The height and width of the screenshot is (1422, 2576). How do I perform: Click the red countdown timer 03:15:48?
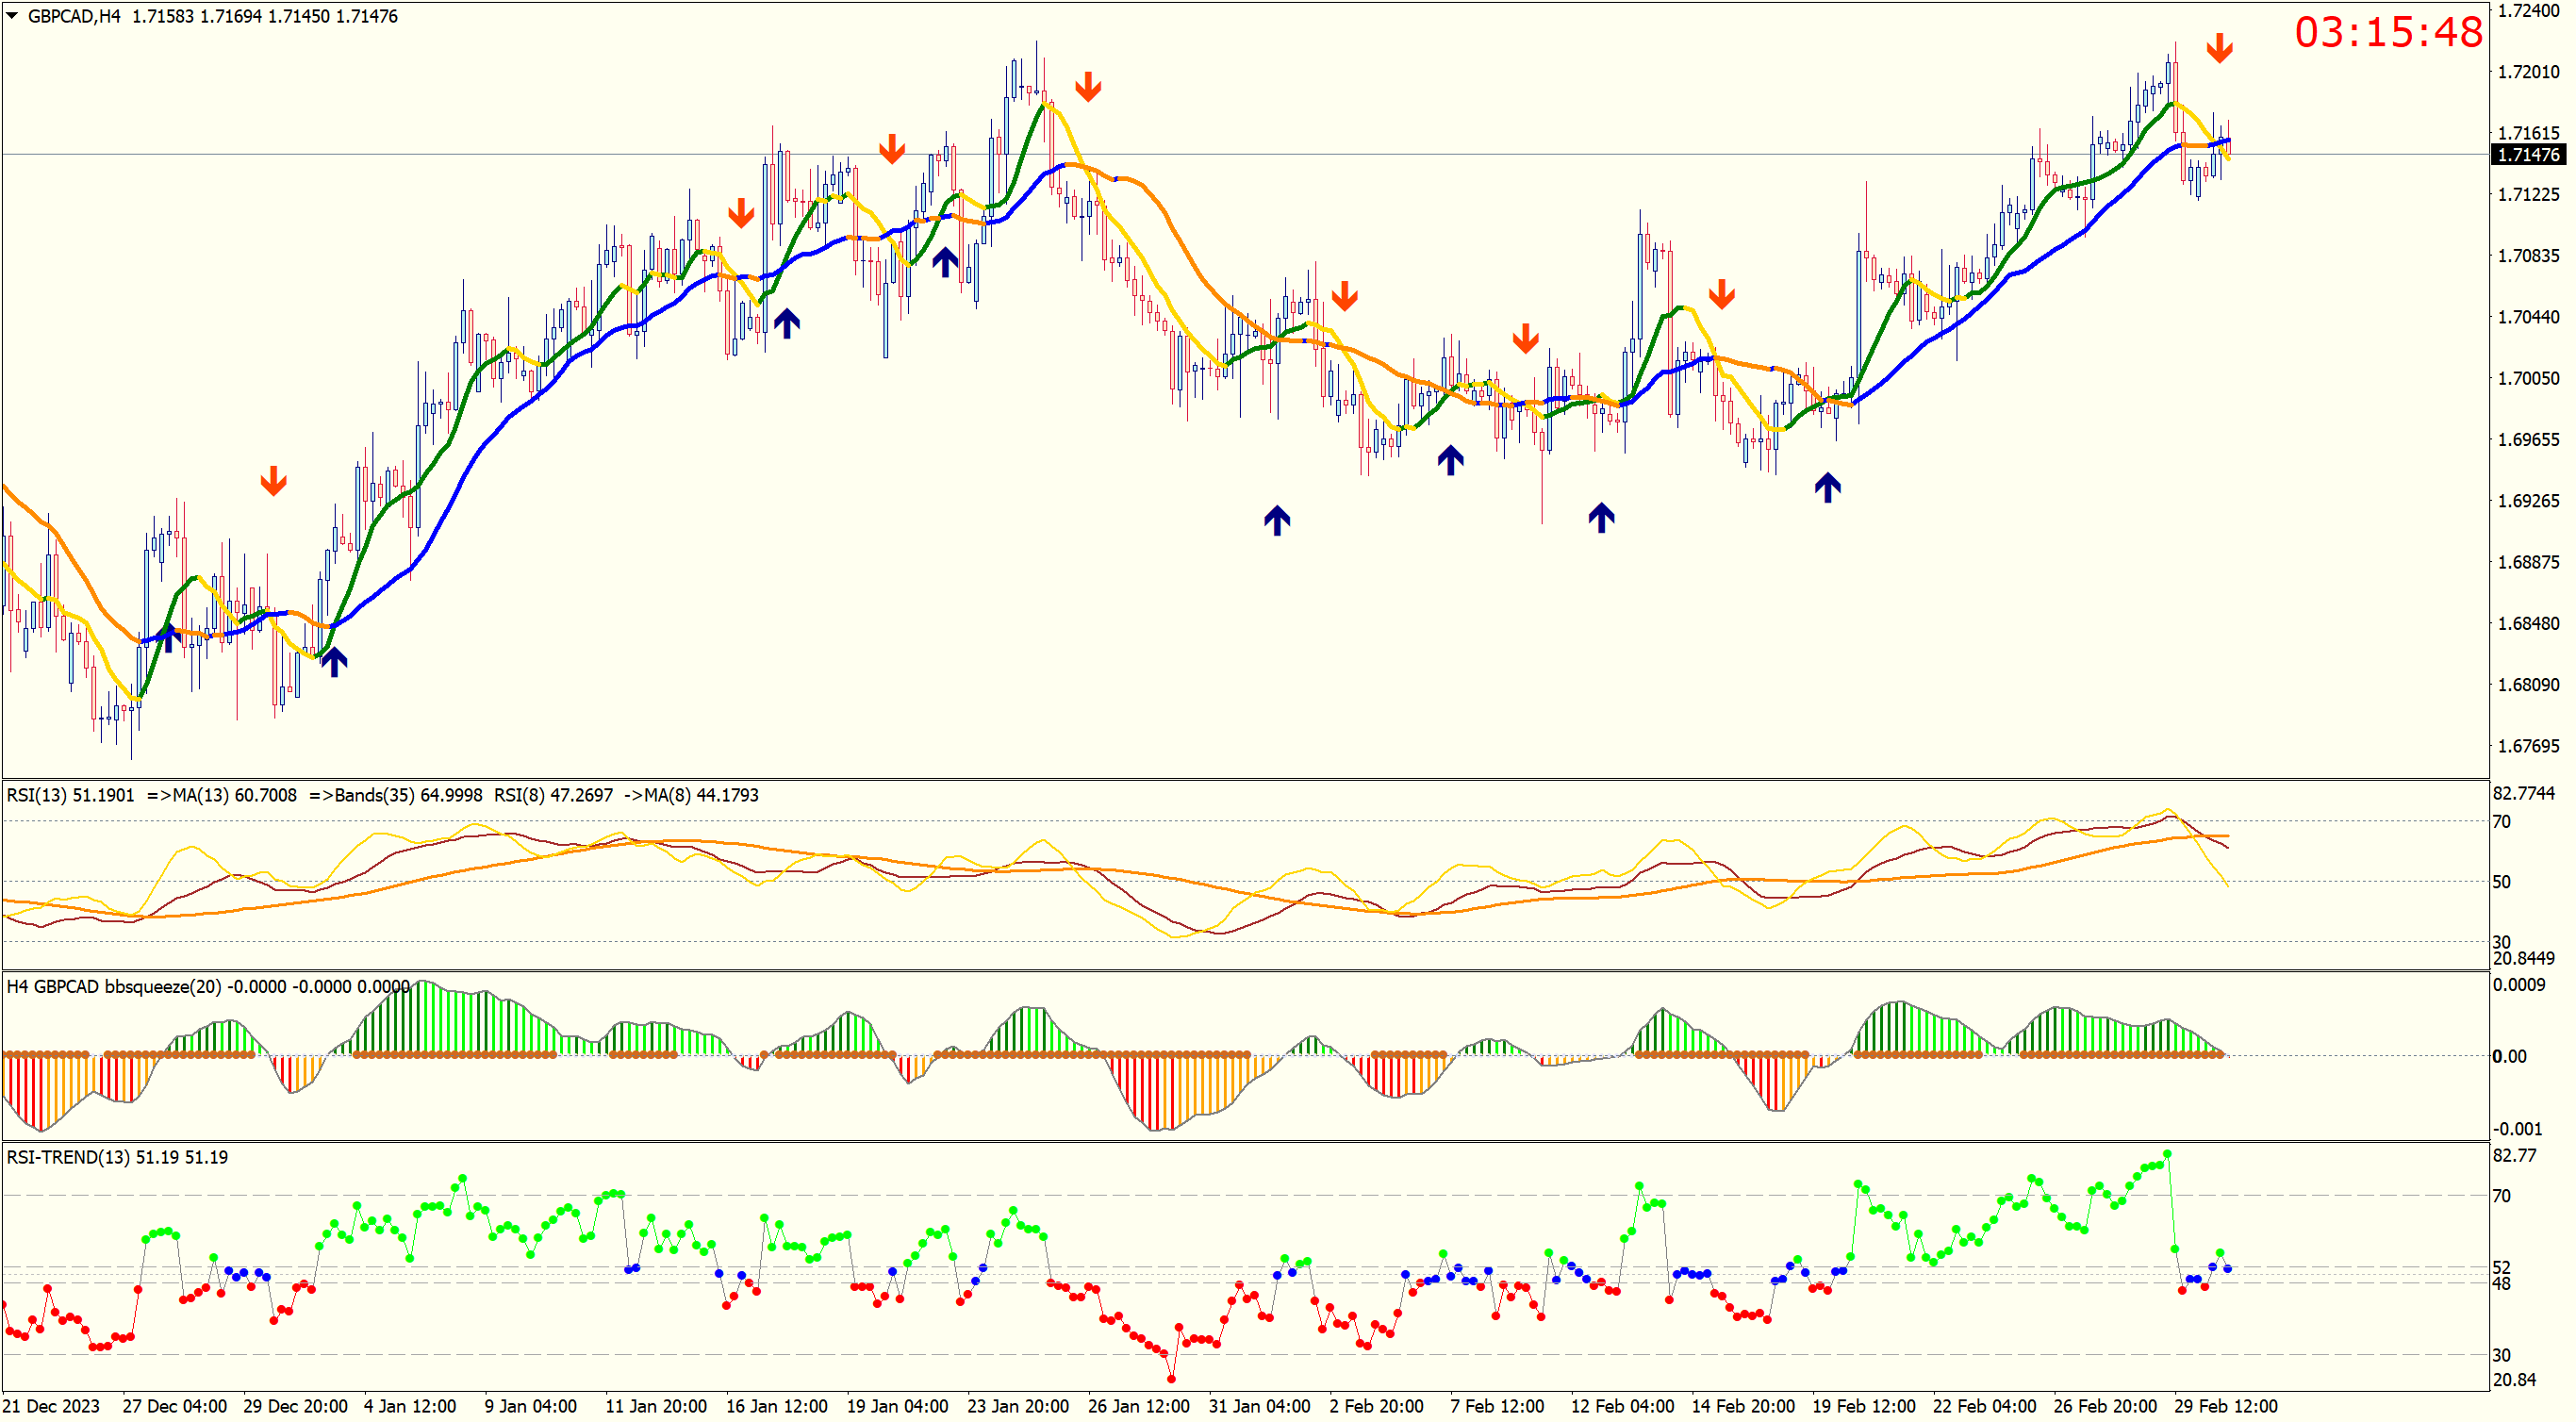(x=2388, y=32)
